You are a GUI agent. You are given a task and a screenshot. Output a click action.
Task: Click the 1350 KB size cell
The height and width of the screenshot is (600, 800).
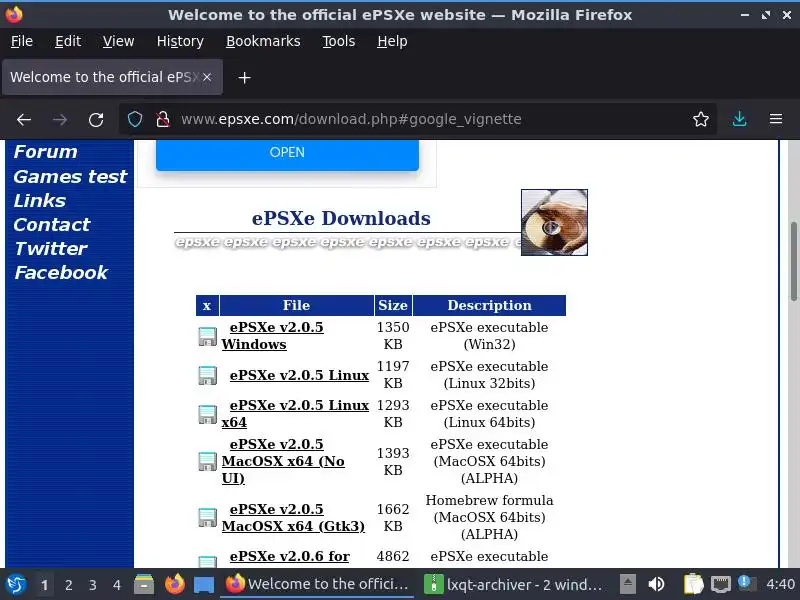pyautogui.click(x=393, y=336)
